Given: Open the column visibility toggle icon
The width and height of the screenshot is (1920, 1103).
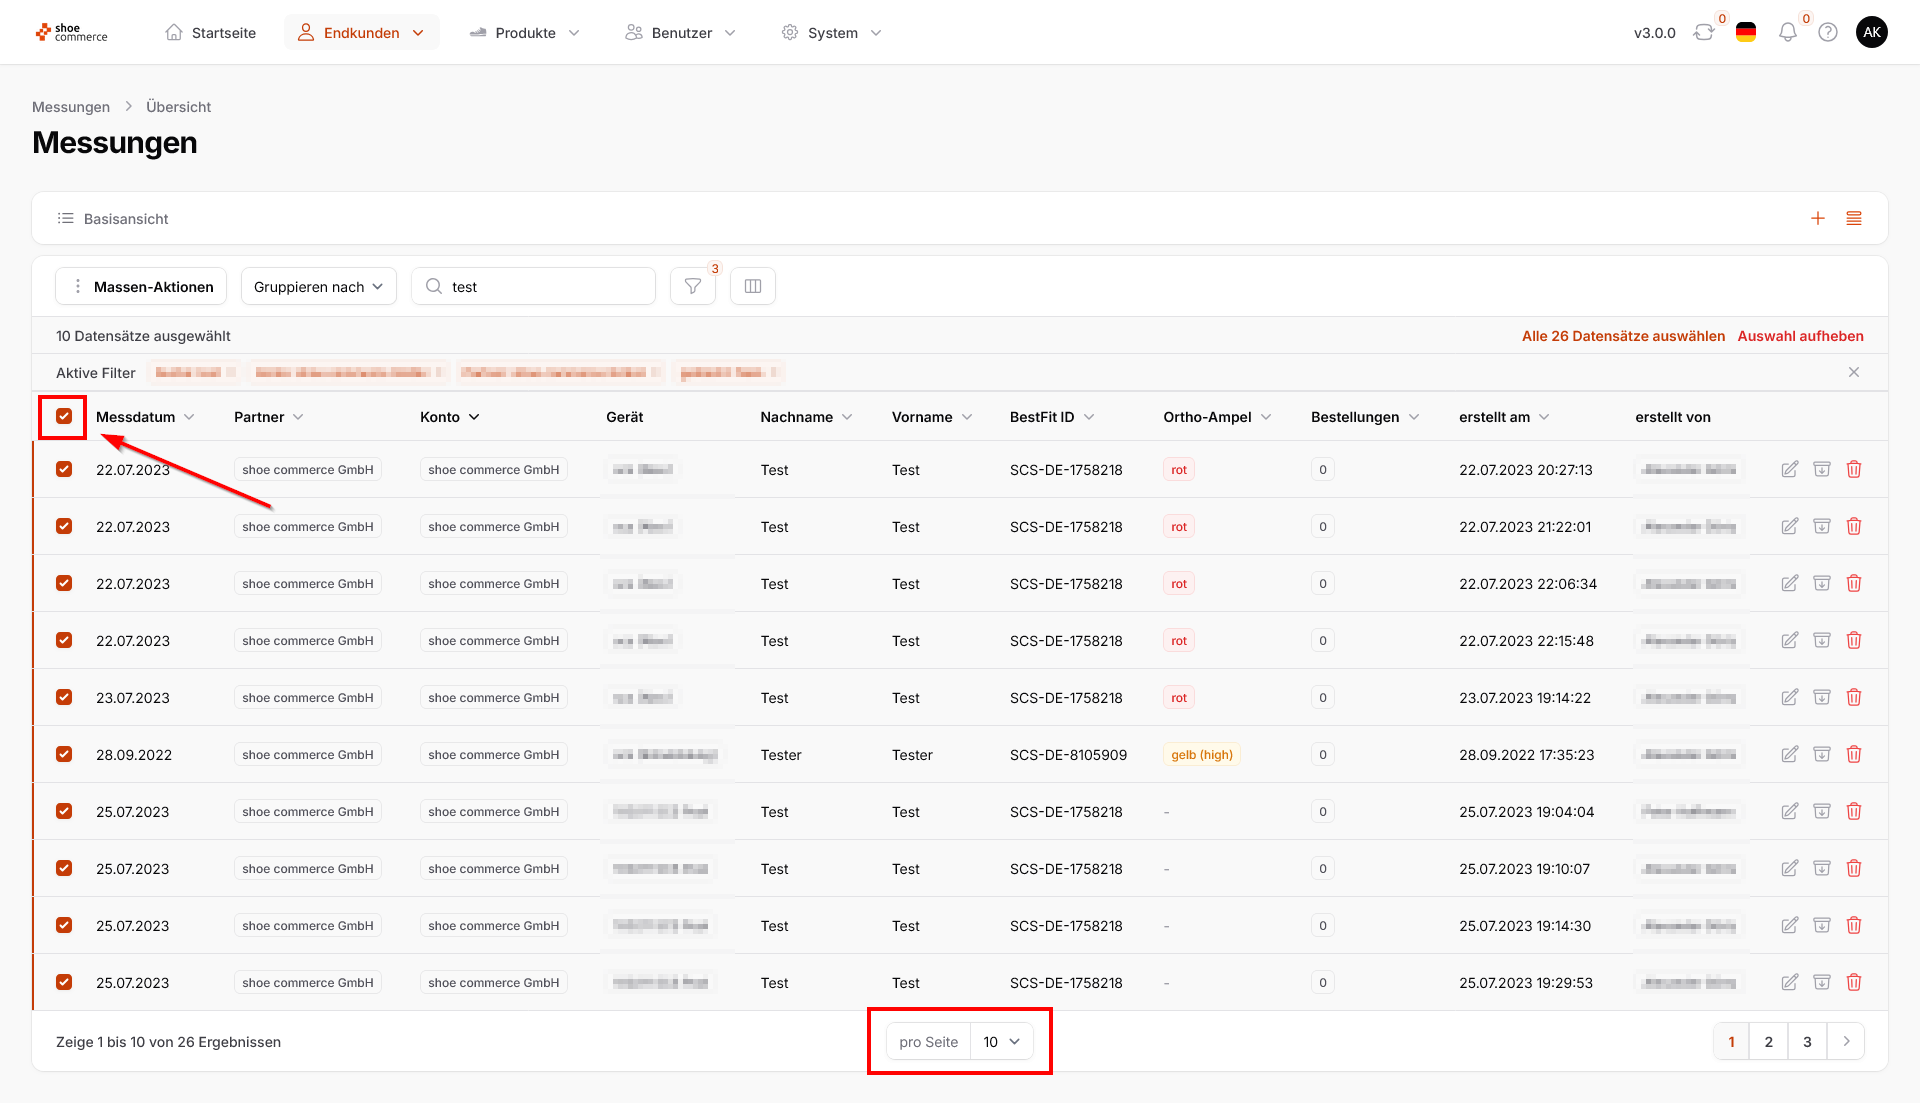Looking at the screenshot, I should coord(753,286).
